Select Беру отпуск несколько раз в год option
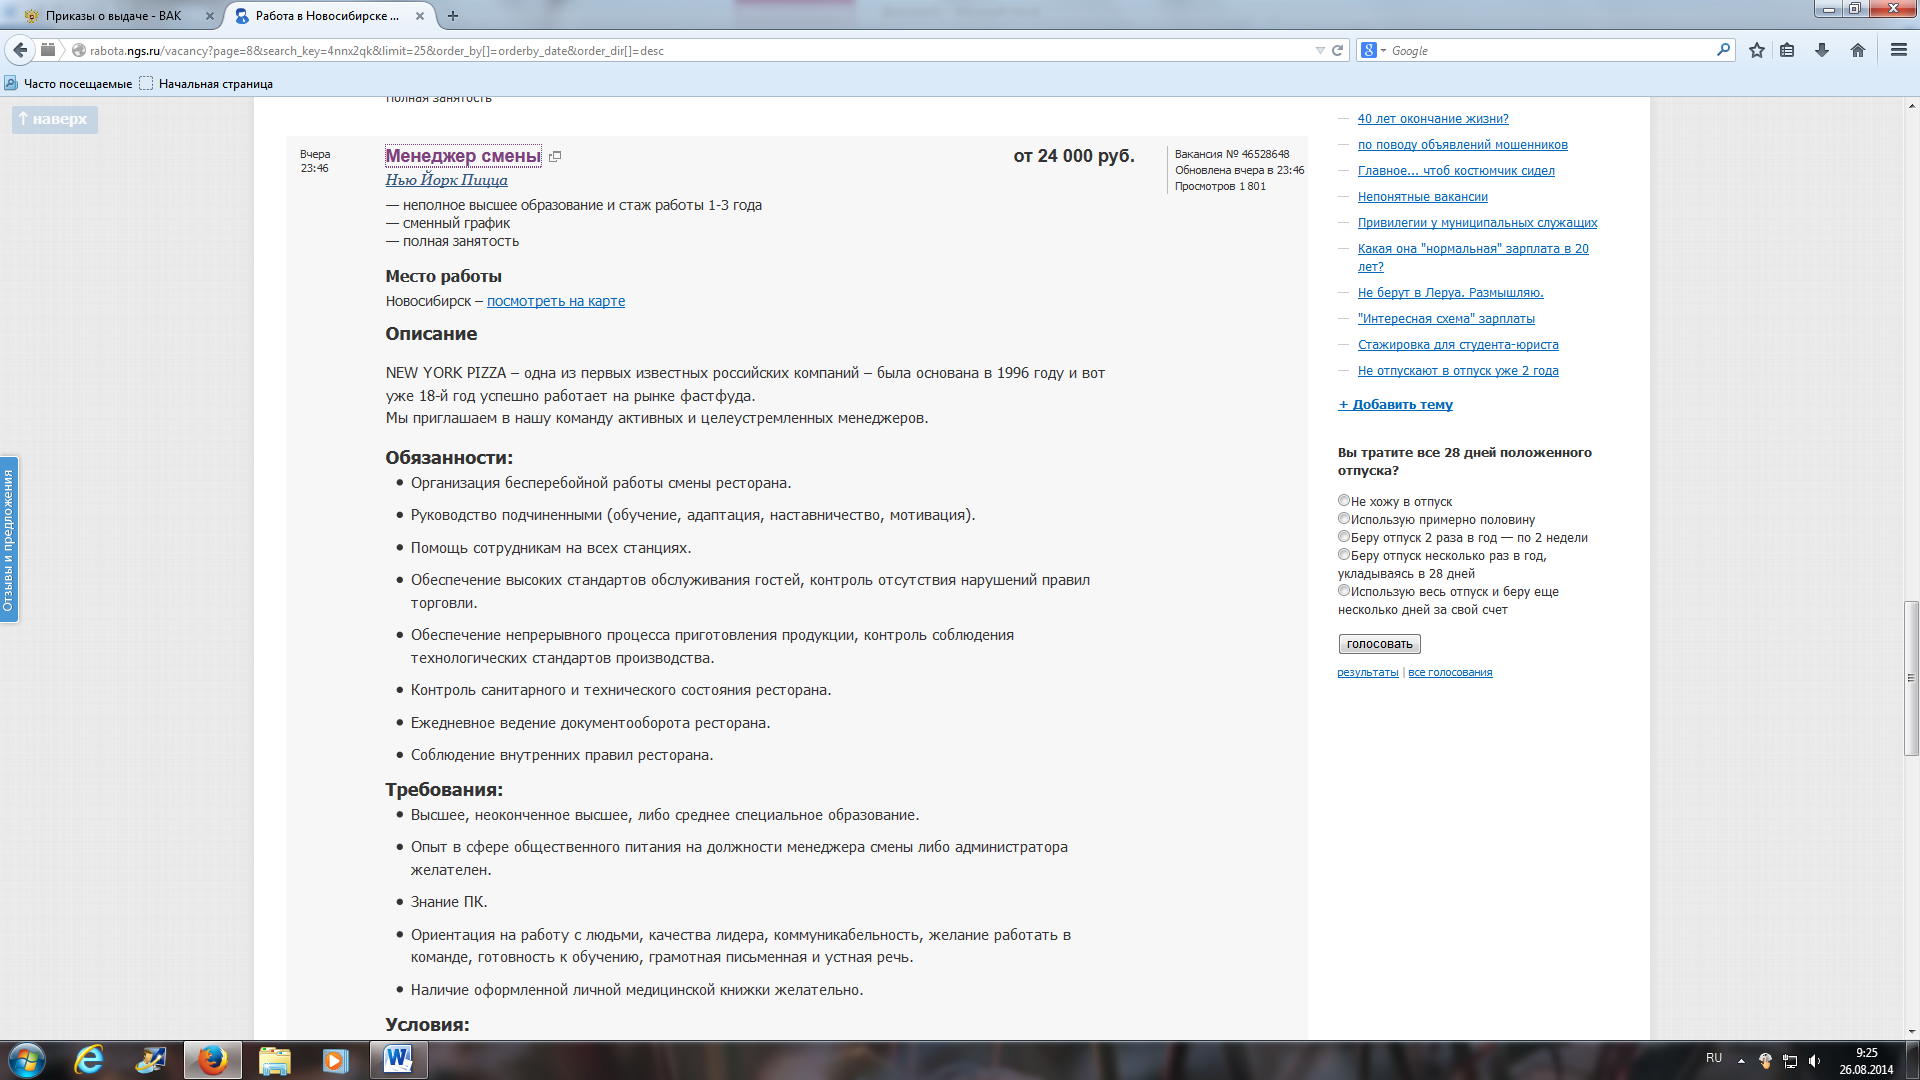The image size is (1920, 1080). [x=1344, y=554]
